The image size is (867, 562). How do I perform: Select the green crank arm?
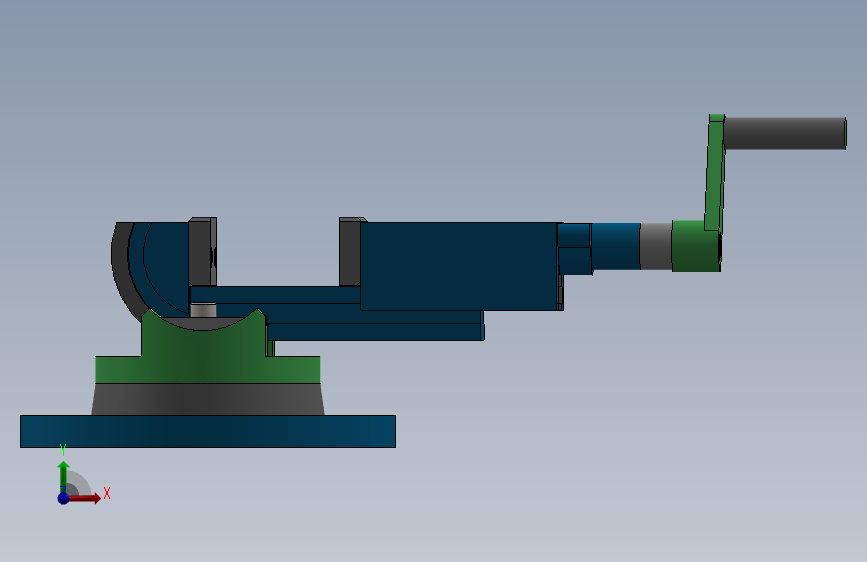tap(715, 173)
